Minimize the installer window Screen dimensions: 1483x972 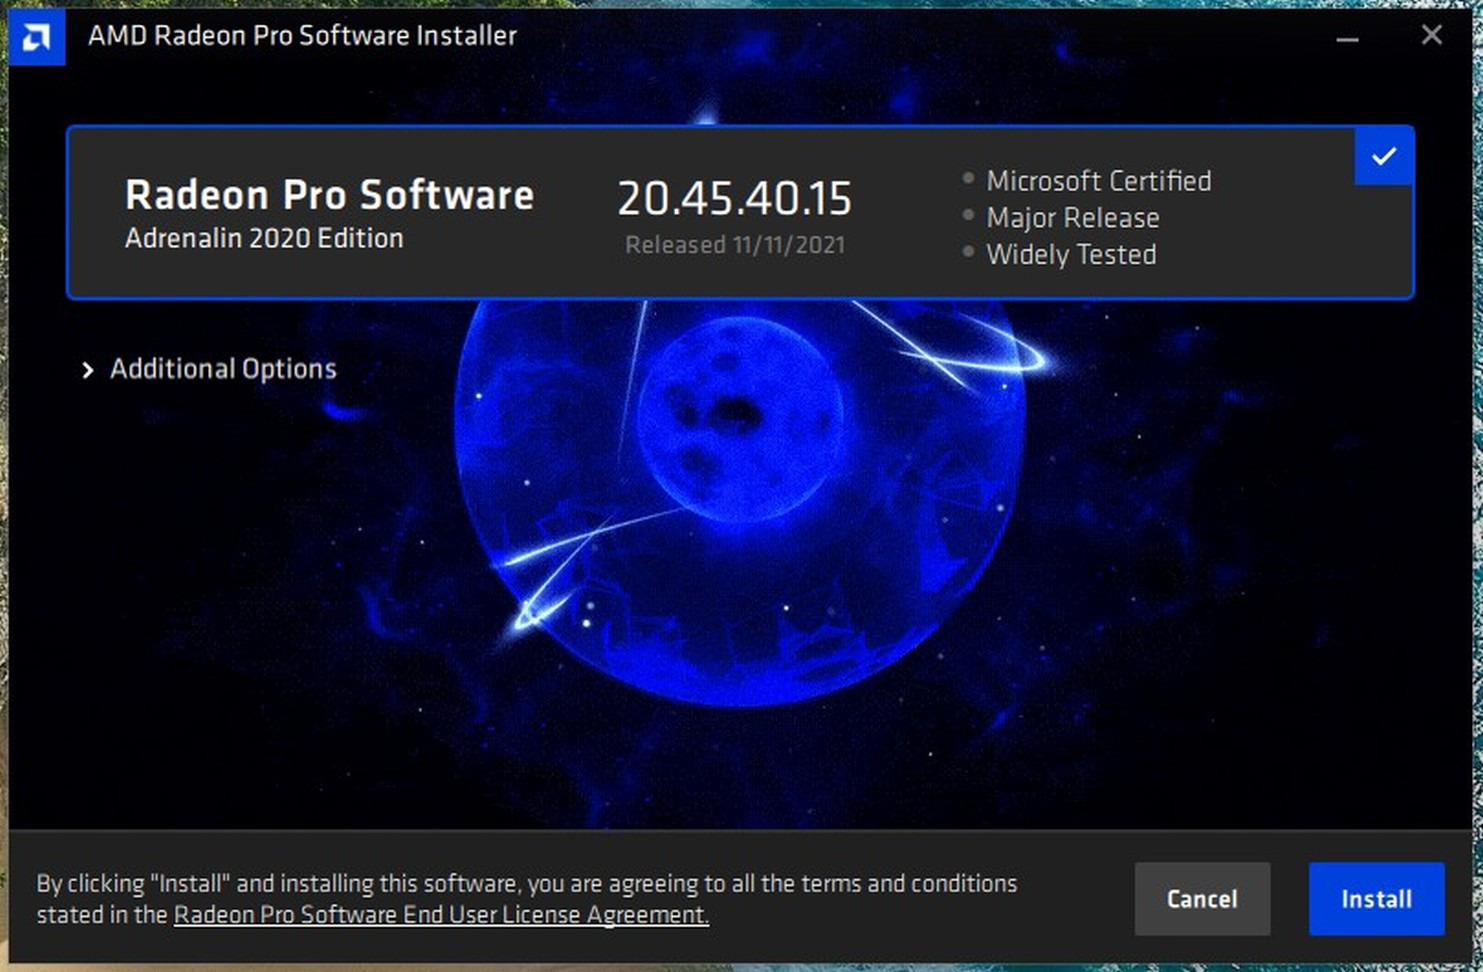[x=1347, y=37]
